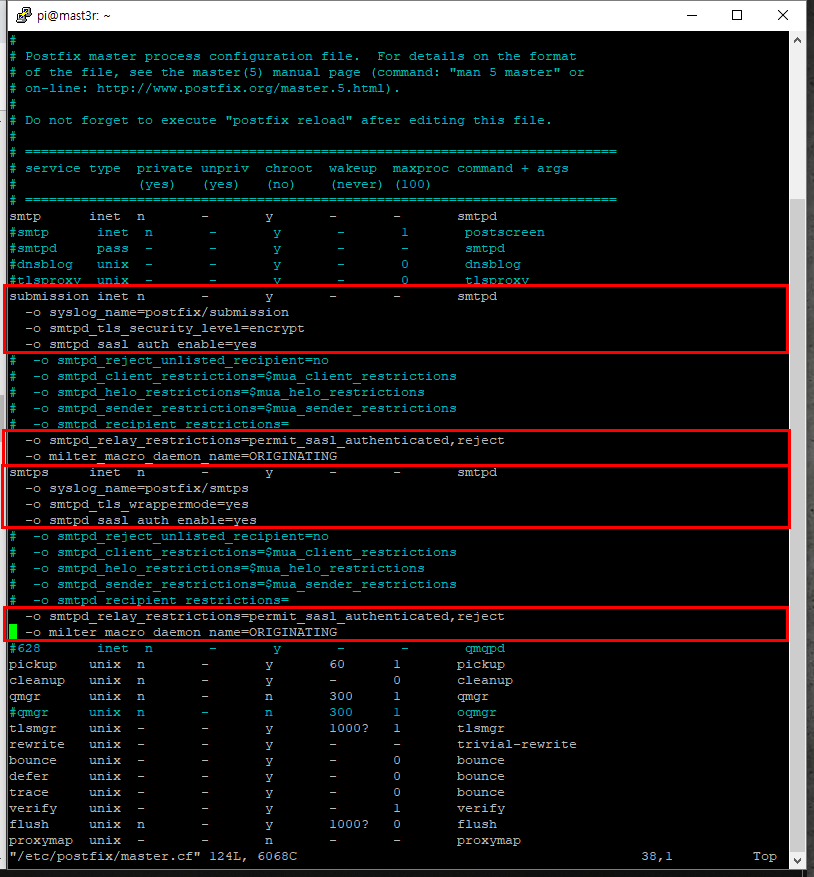Screen dimensions: 814x877
Task: Click the scrollbar up arrow
Action: pos(797,40)
